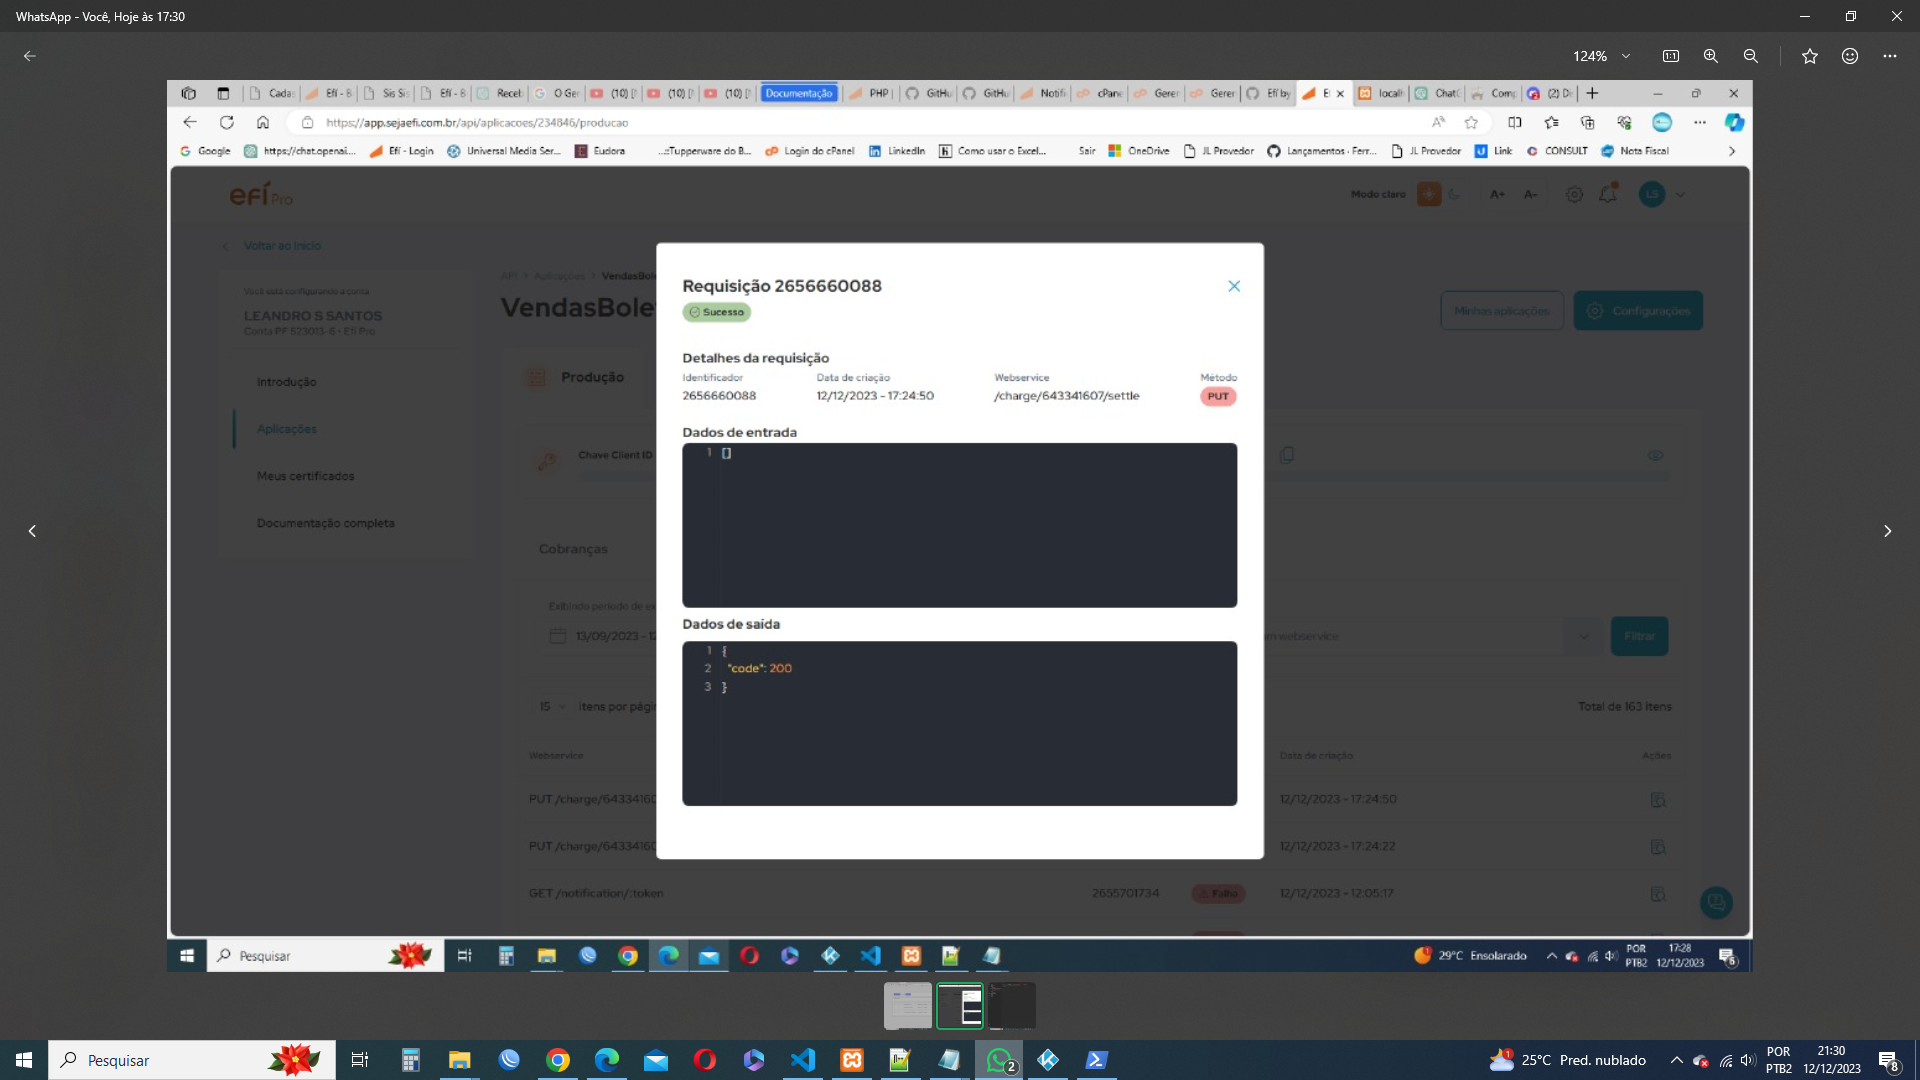Toggle Client ID visibility with eye icon
The height and width of the screenshot is (1080, 1920).
(x=1656, y=455)
